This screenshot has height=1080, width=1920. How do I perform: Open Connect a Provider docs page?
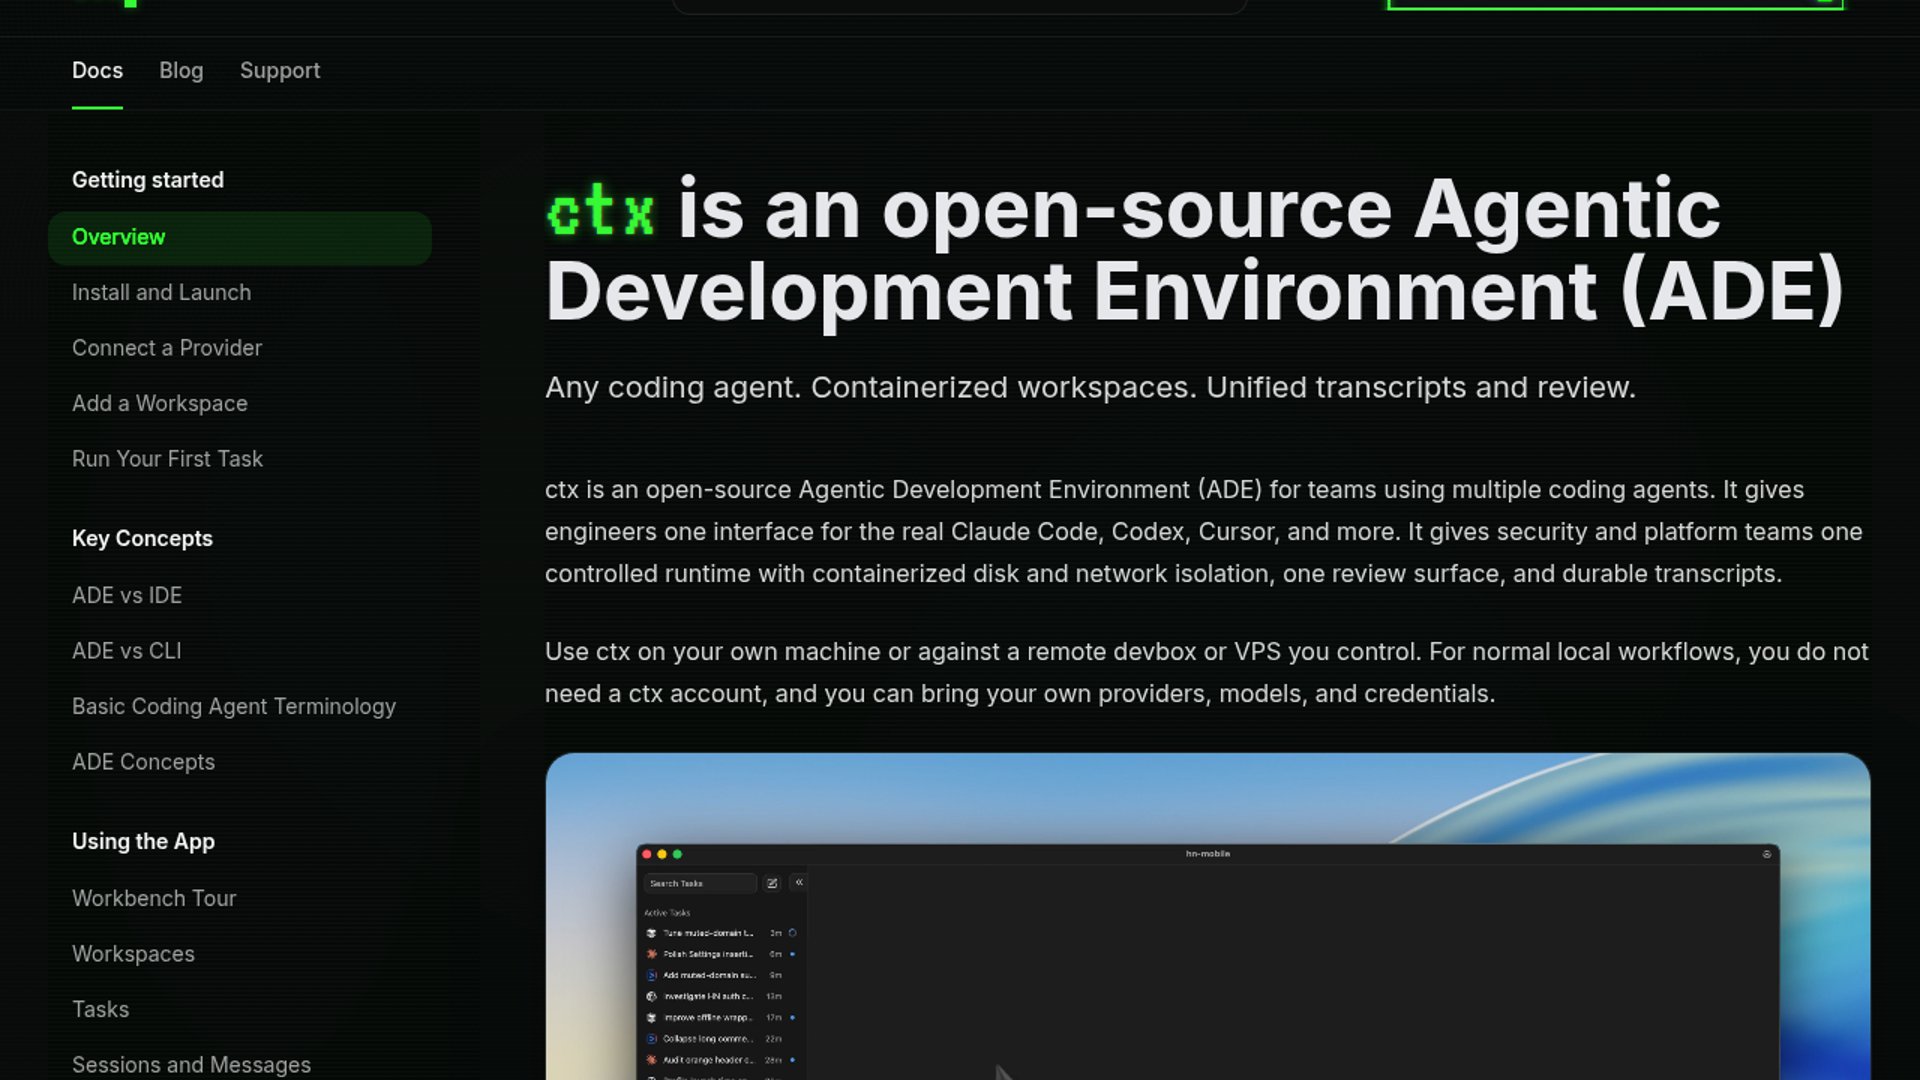pyautogui.click(x=167, y=348)
